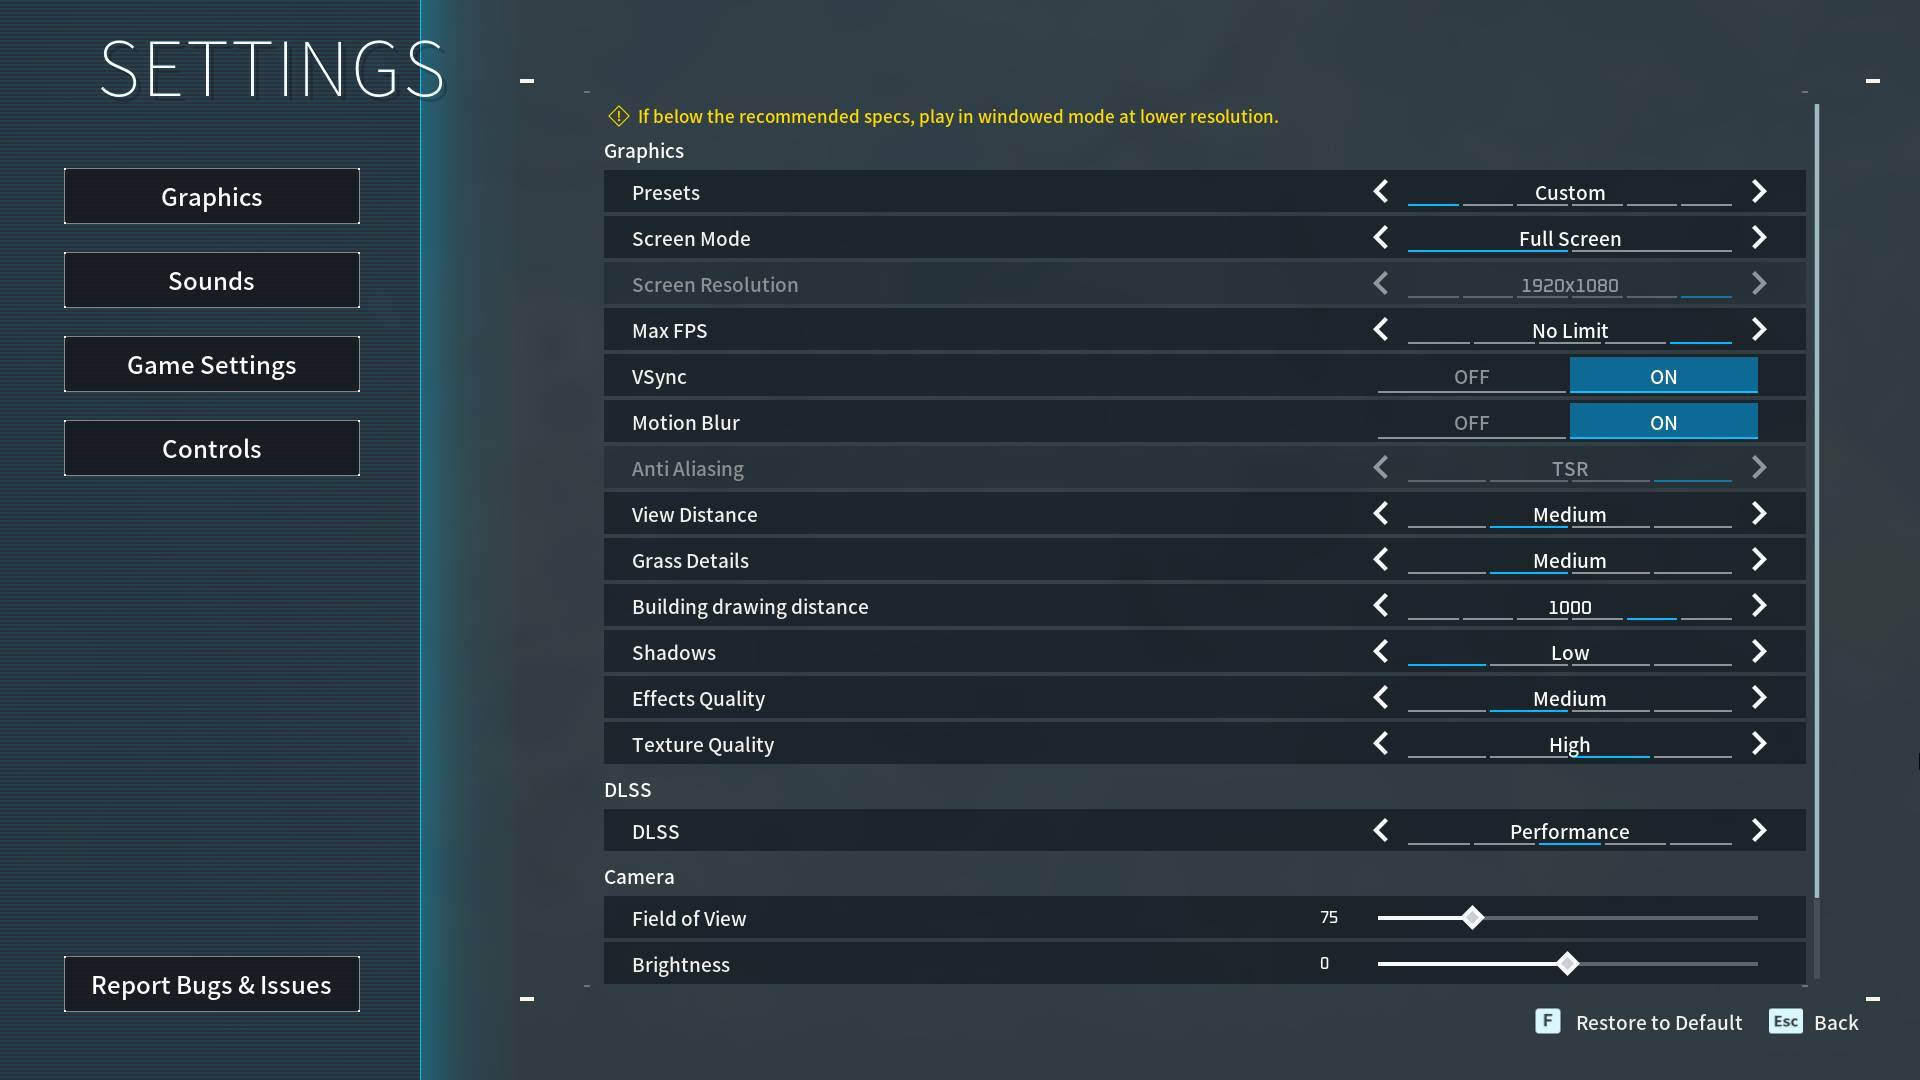Click the Anti Aliasing value TSR
Image resolution: width=1920 pixels, height=1080 pixels.
[1570, 468]
